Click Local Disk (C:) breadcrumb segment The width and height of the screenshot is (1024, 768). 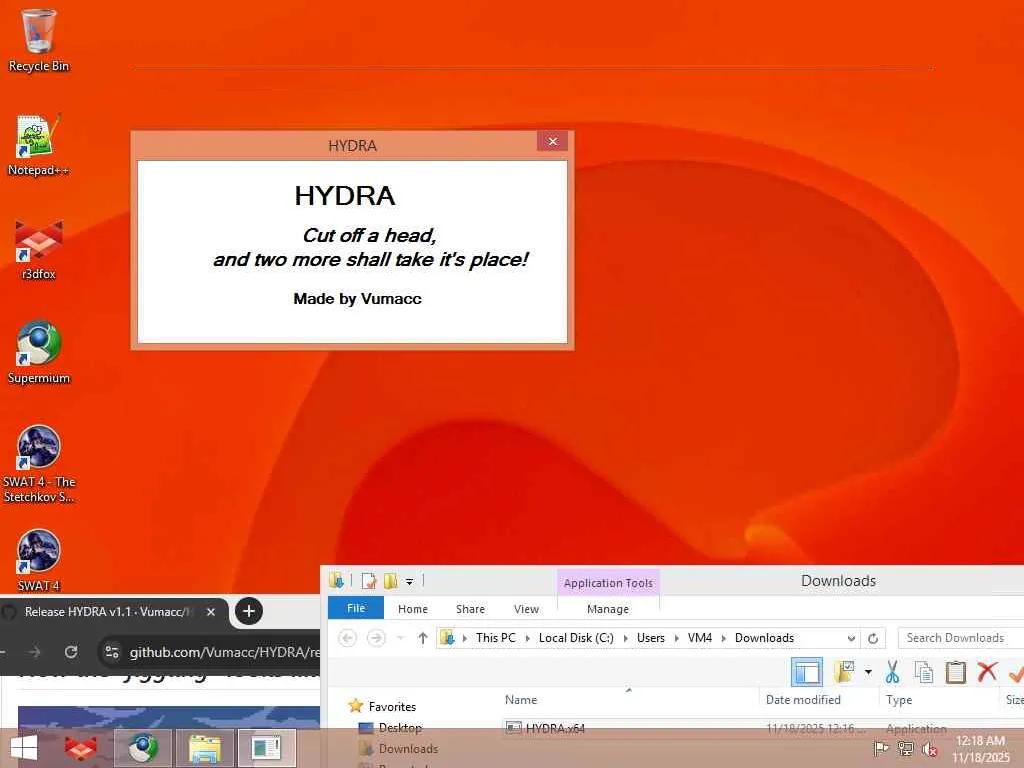coord(576,638)
